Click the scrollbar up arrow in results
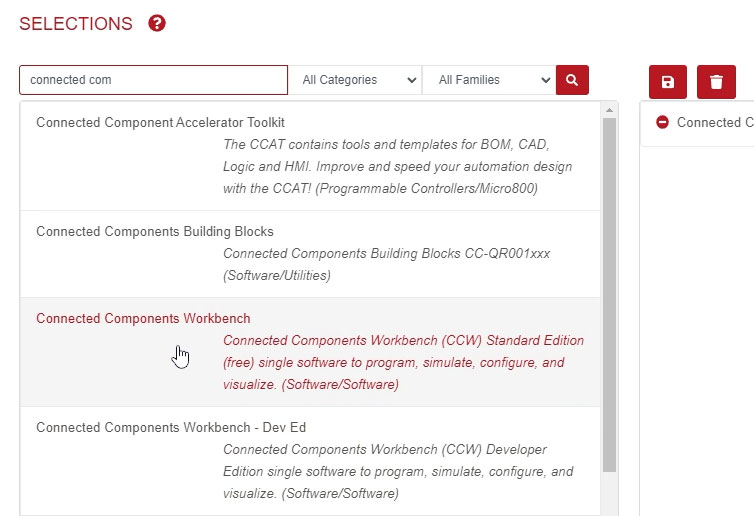Image resolution: width=754 pixels, height=516 pixels. [609, 110]
